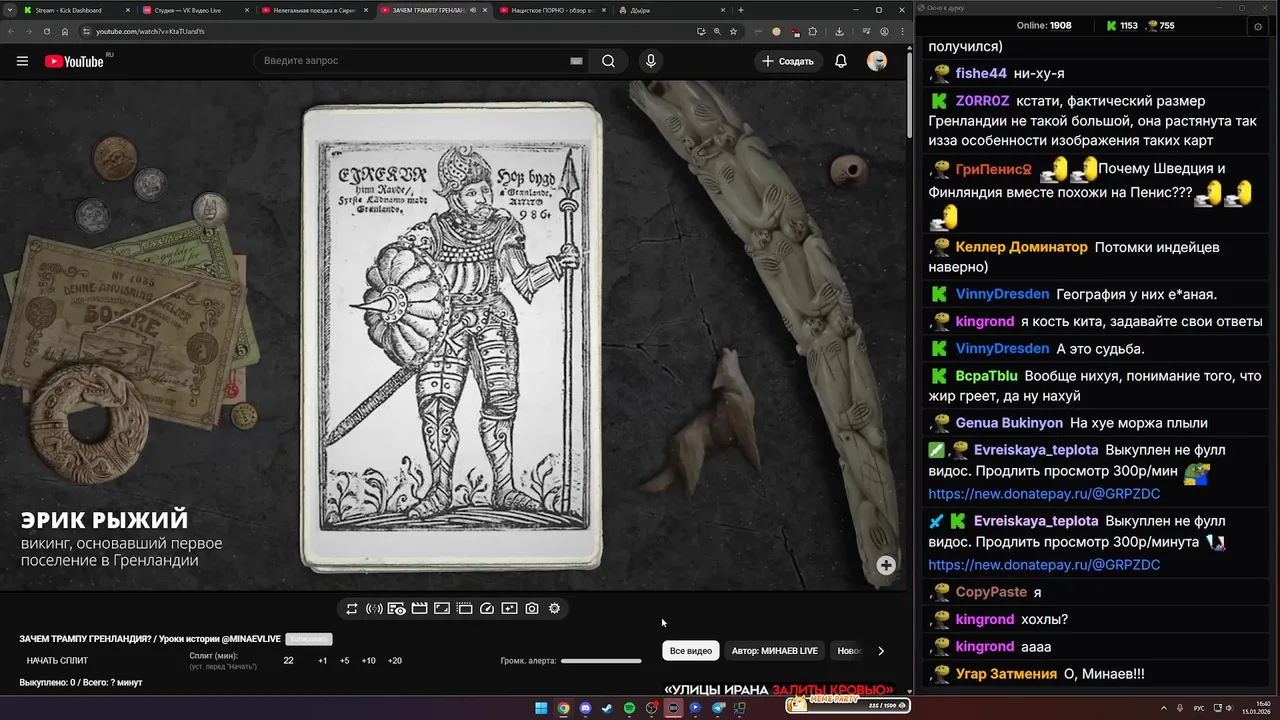Open Discord from the taskbar
The image size is (1280, 720).
585,708
